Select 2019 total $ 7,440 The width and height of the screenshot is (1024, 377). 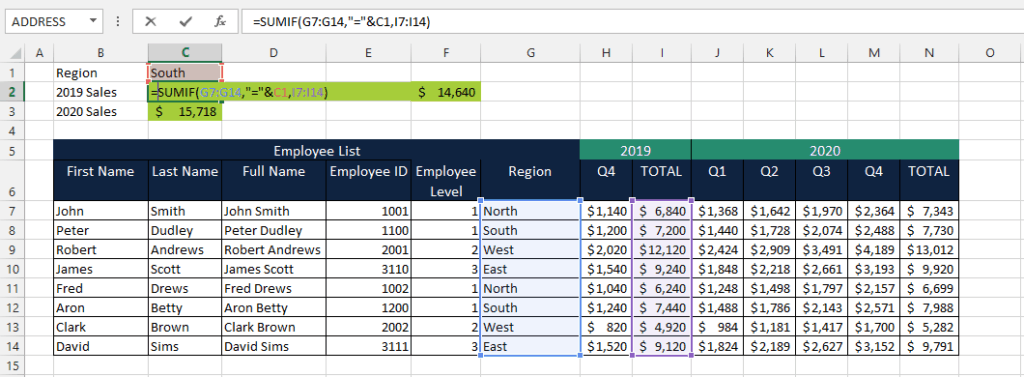pos(662,308)
